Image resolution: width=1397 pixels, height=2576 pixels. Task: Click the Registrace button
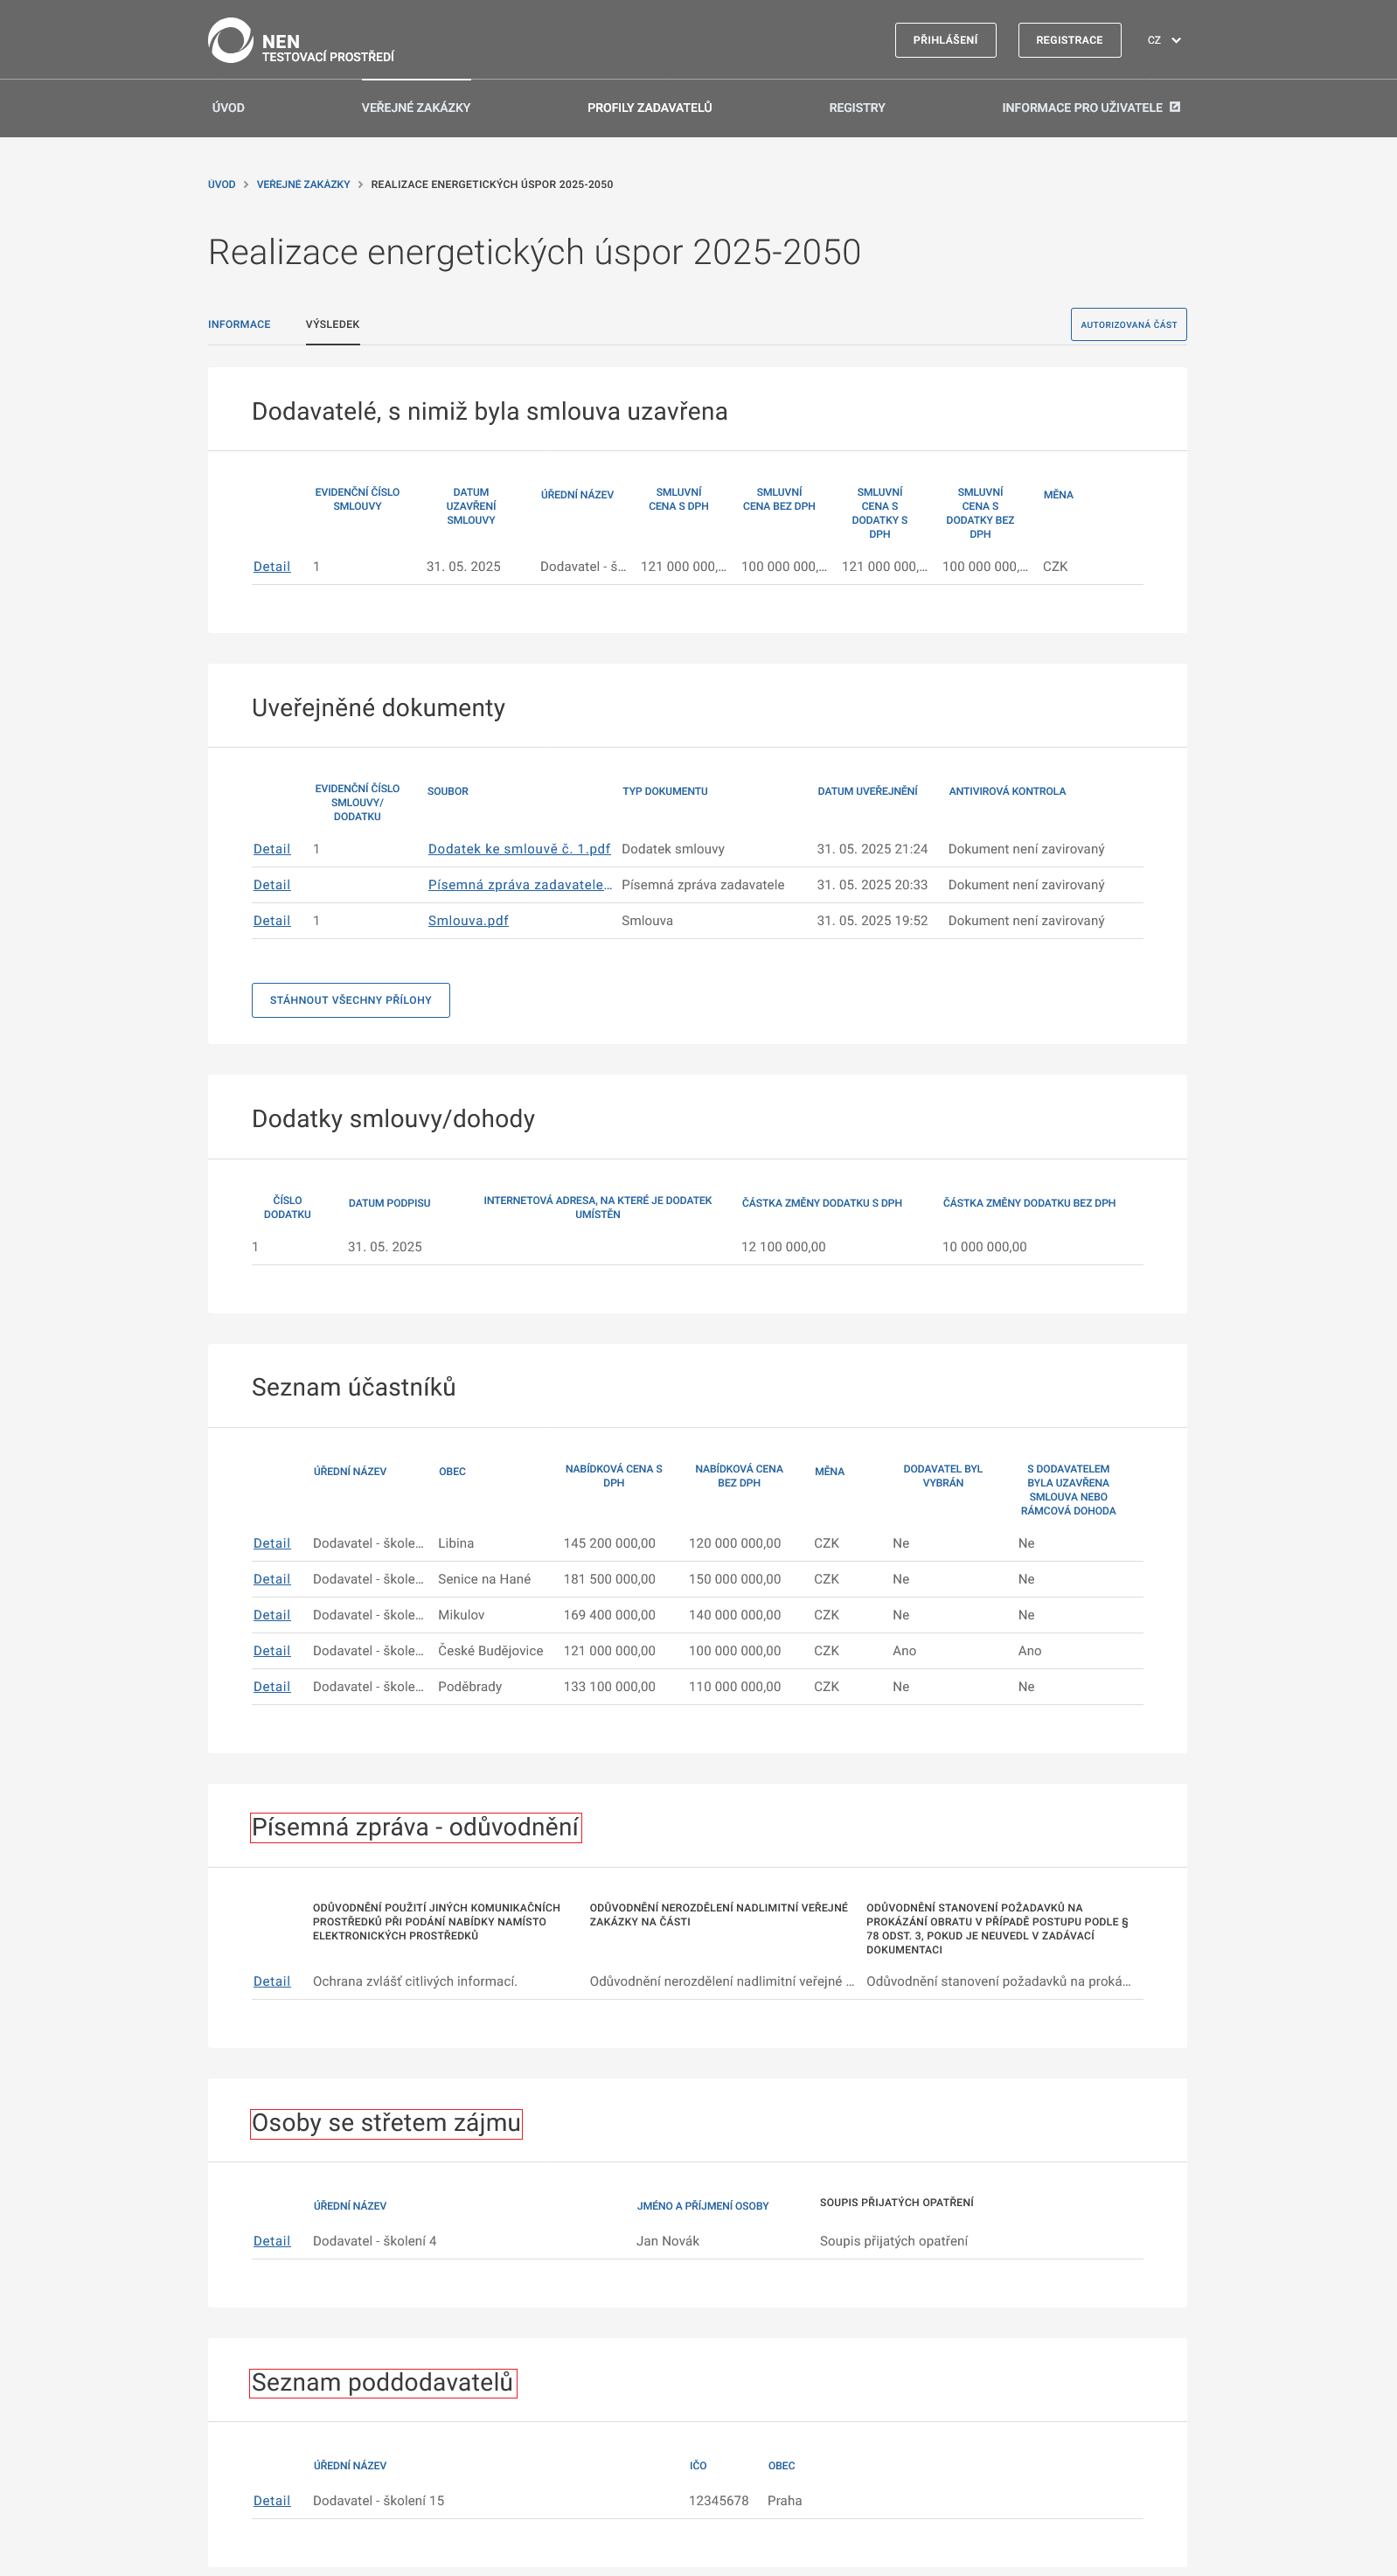(1069, 40)
